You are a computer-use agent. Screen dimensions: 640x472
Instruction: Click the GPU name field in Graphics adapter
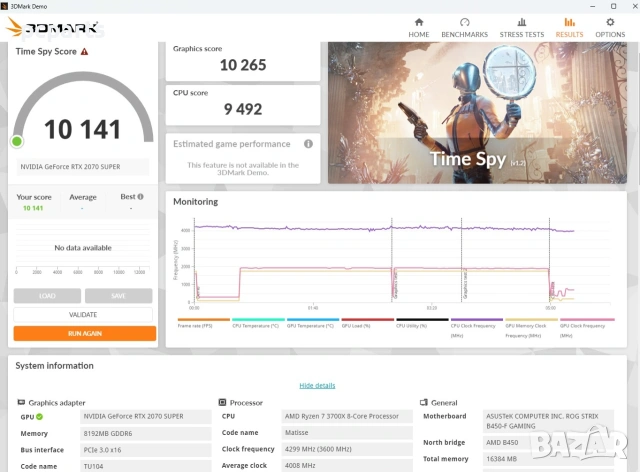pos(146,416)
